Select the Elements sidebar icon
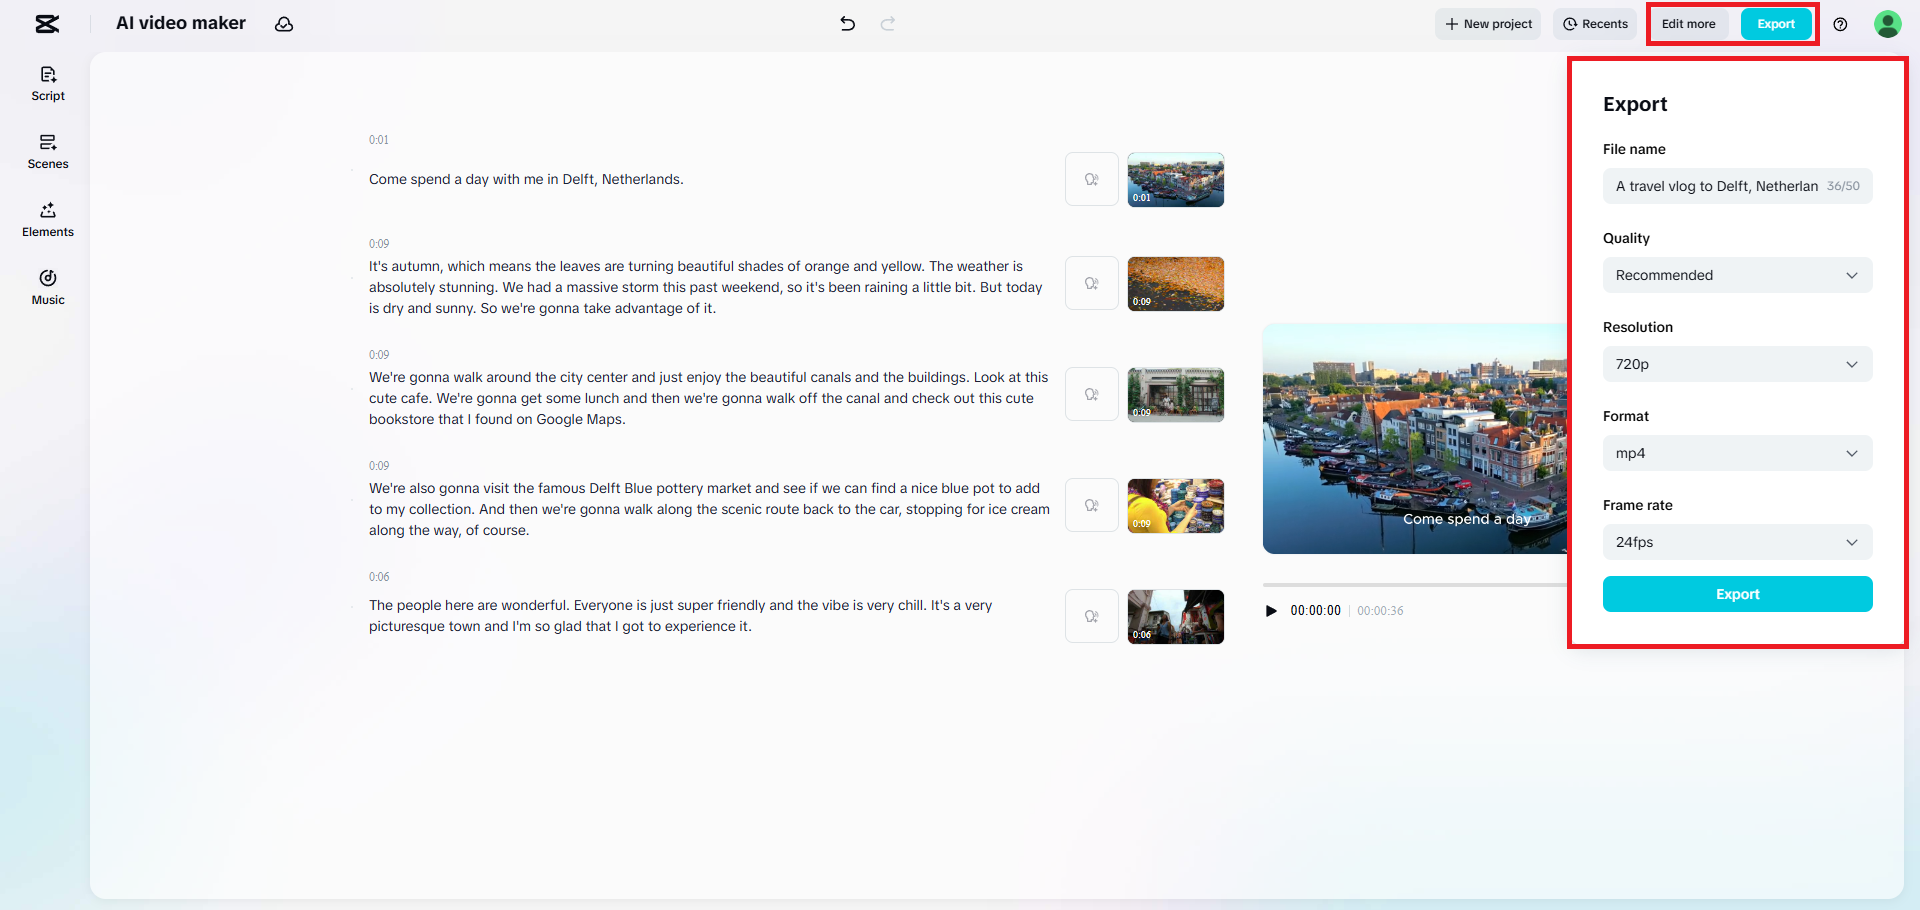Screen dimensions: 1920x910 tap(47, 219)
